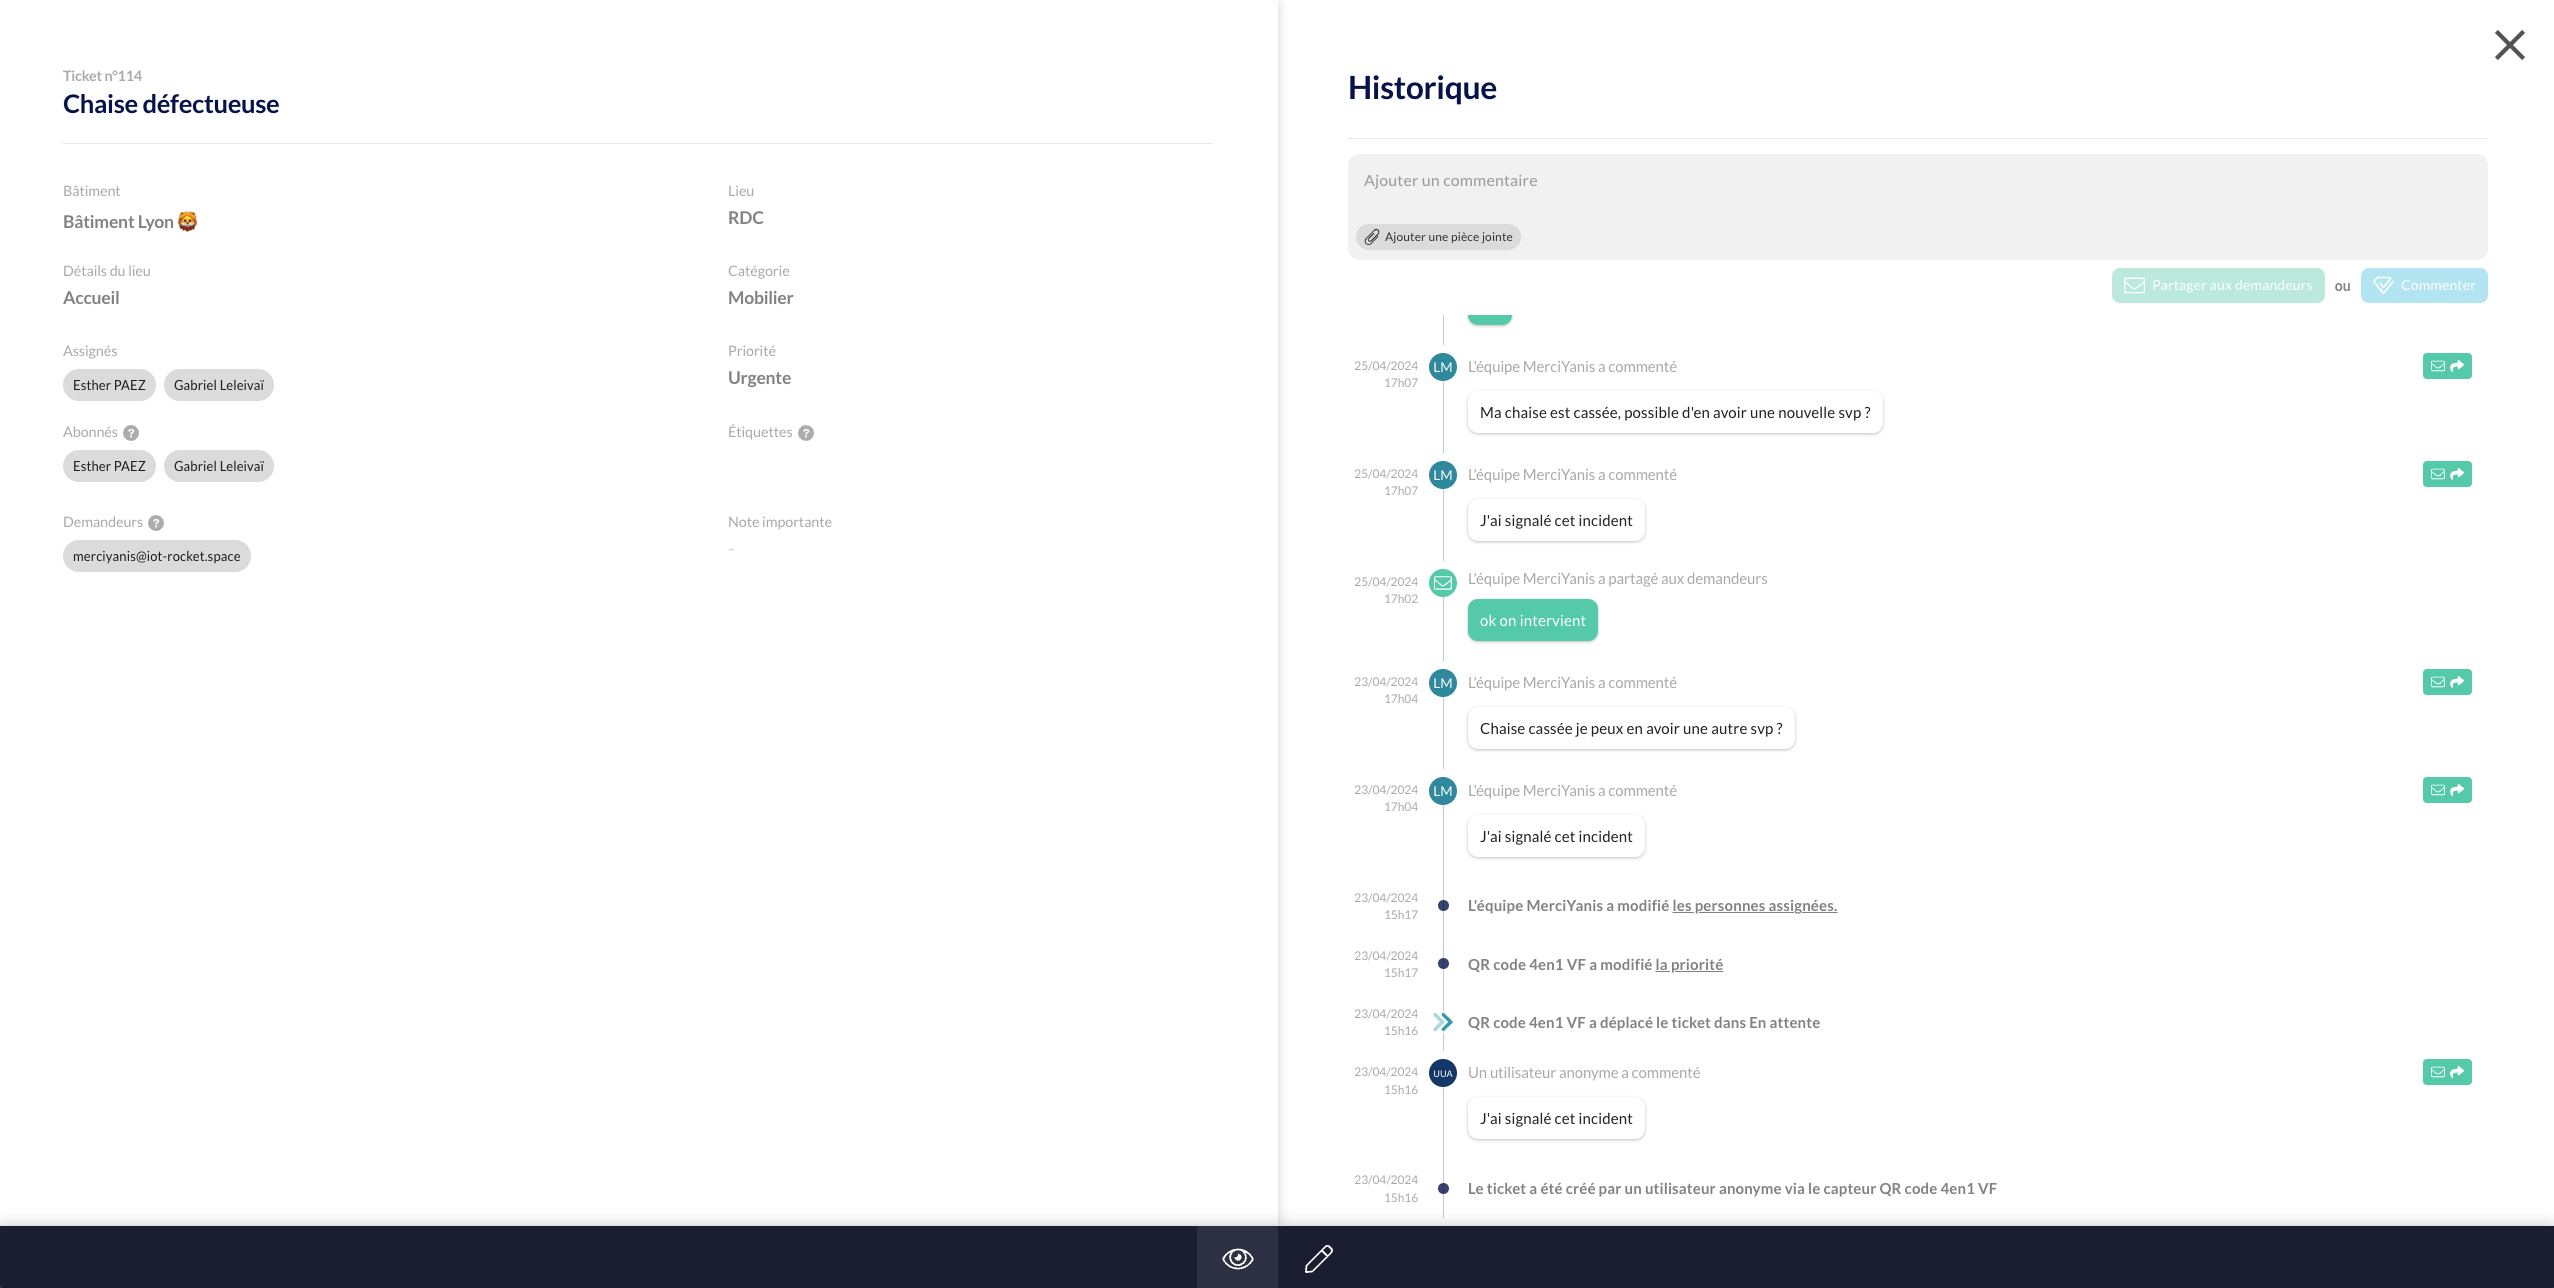Click the help icon next to Abonnés

[131, 433]
